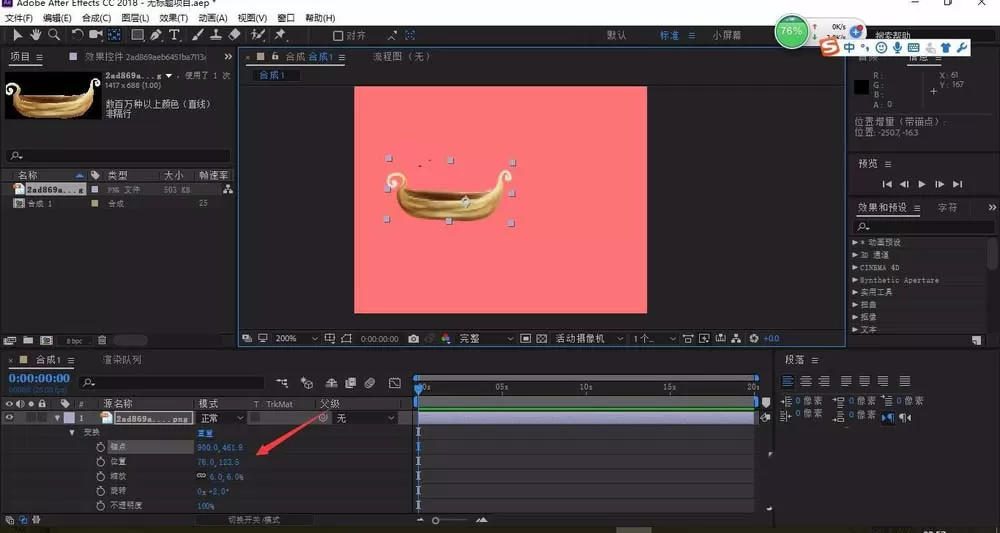Click the 重置 transform reset link

205,433
